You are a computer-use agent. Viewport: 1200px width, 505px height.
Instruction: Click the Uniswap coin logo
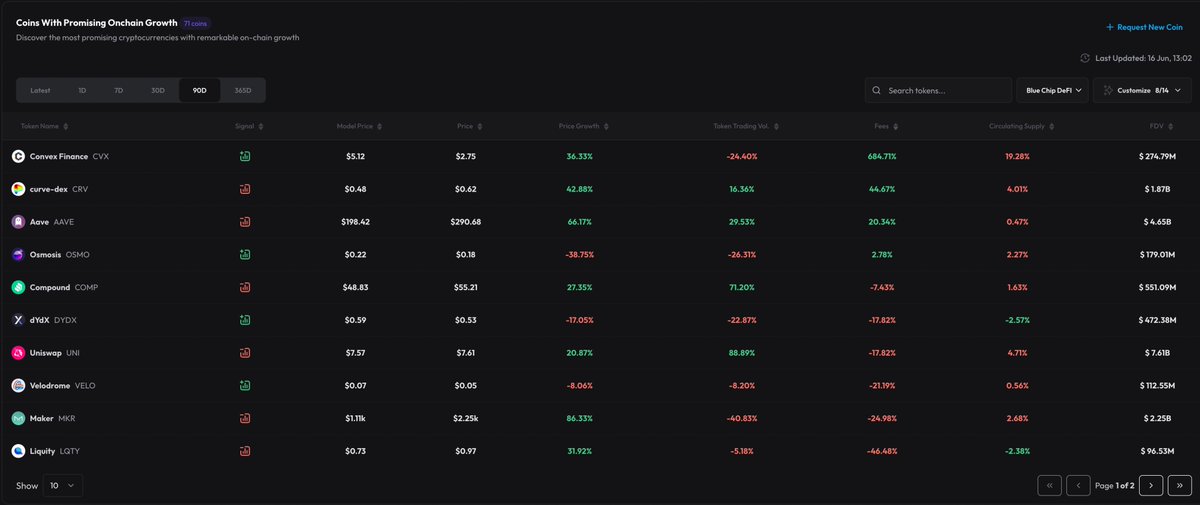coord(18,353)
